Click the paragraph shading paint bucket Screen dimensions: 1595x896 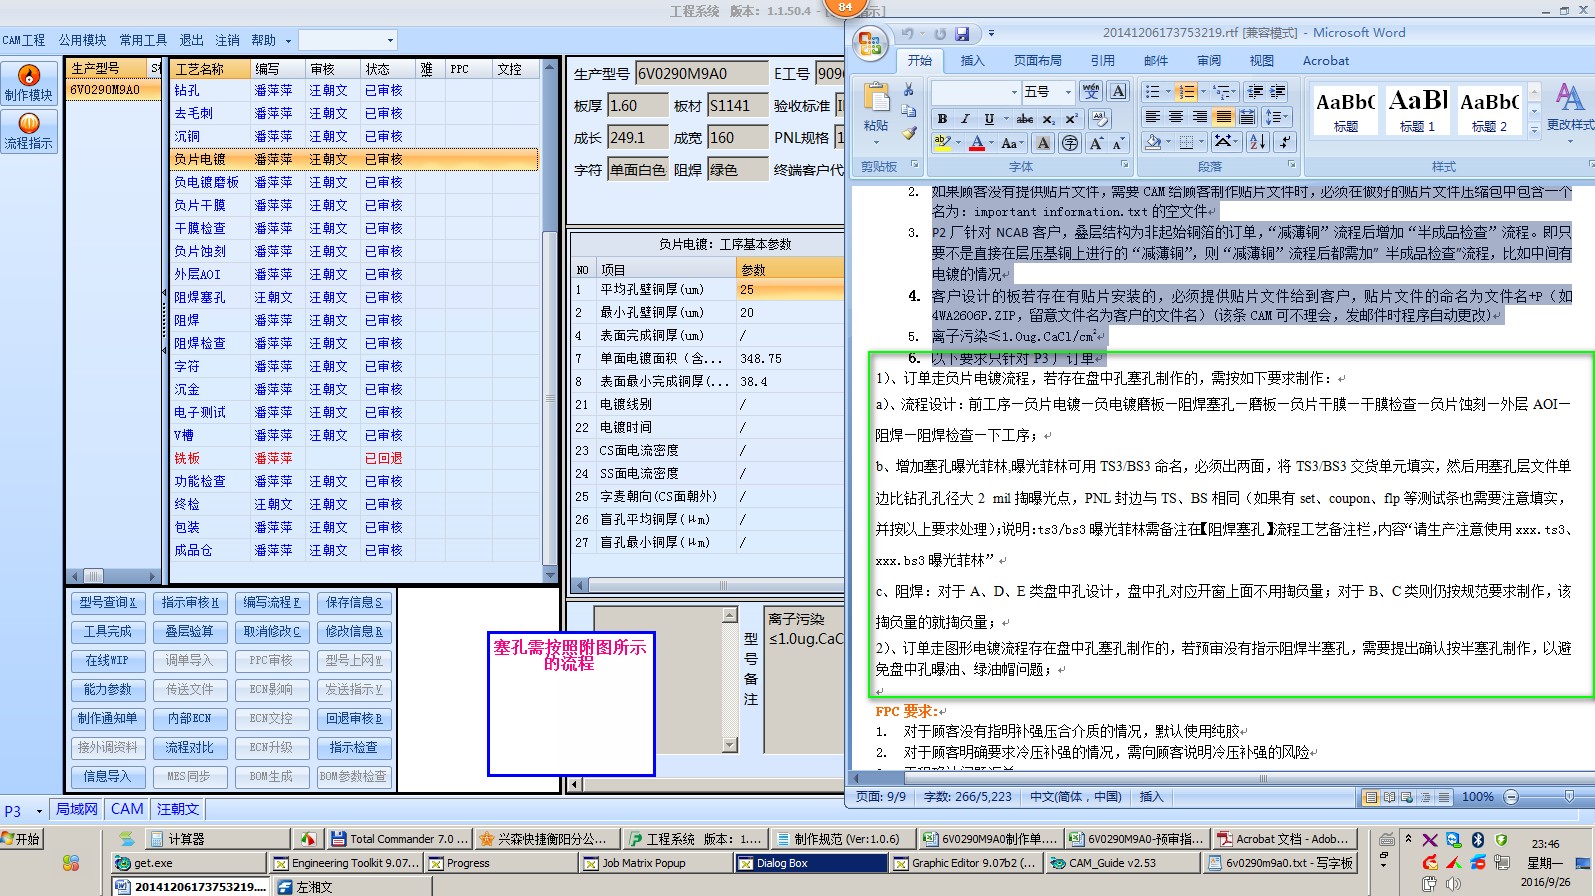coord(1153,142)
